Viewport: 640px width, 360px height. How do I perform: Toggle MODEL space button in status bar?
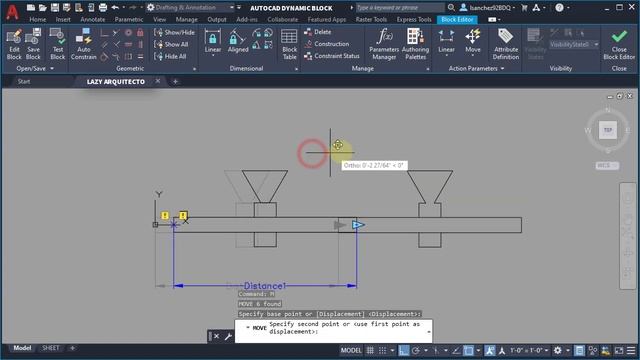(351, 350)
